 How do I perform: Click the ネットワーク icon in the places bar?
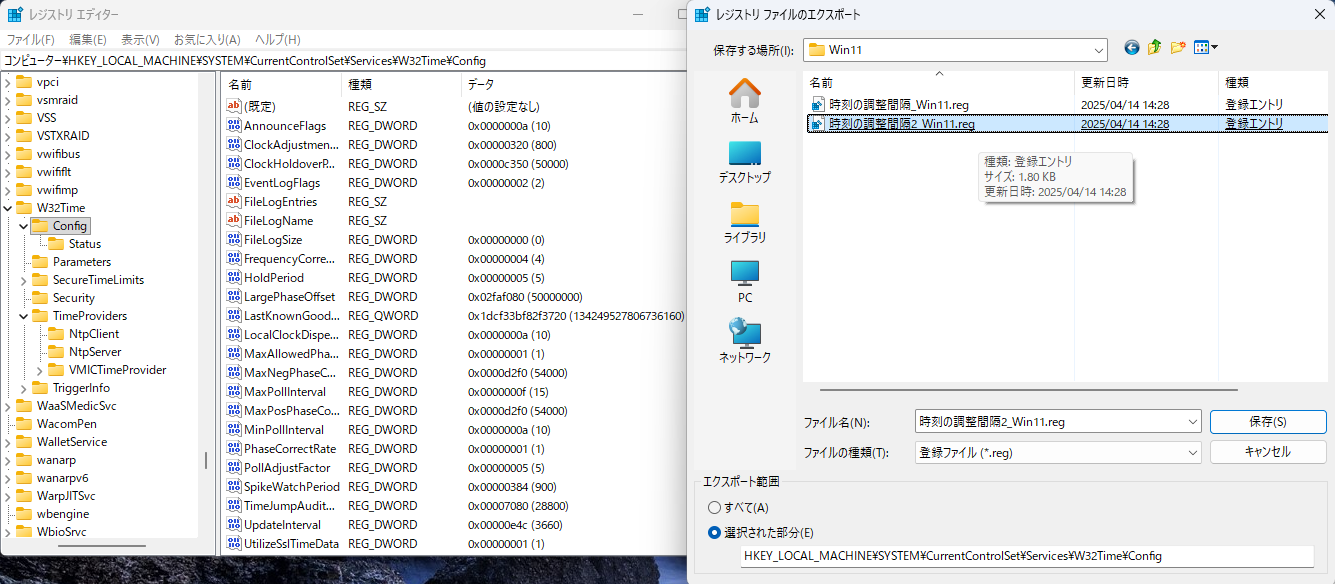[x=745, y=332]
